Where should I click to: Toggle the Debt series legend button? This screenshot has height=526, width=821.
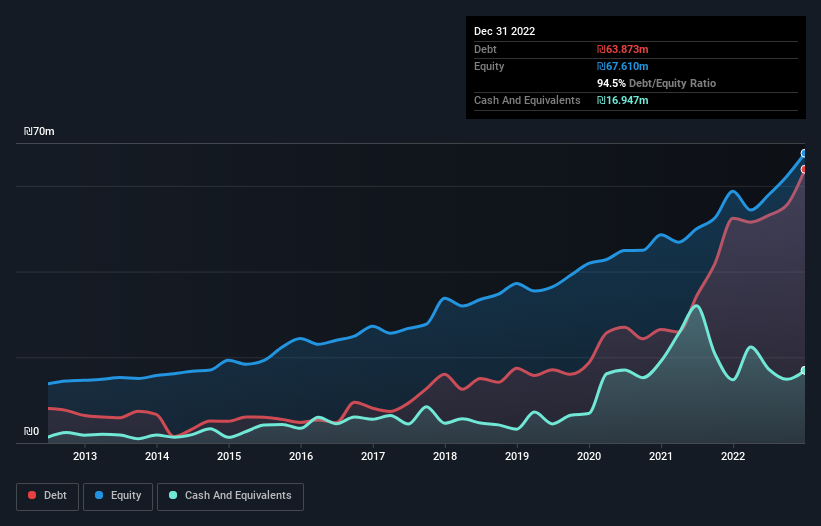pos(48,496)
